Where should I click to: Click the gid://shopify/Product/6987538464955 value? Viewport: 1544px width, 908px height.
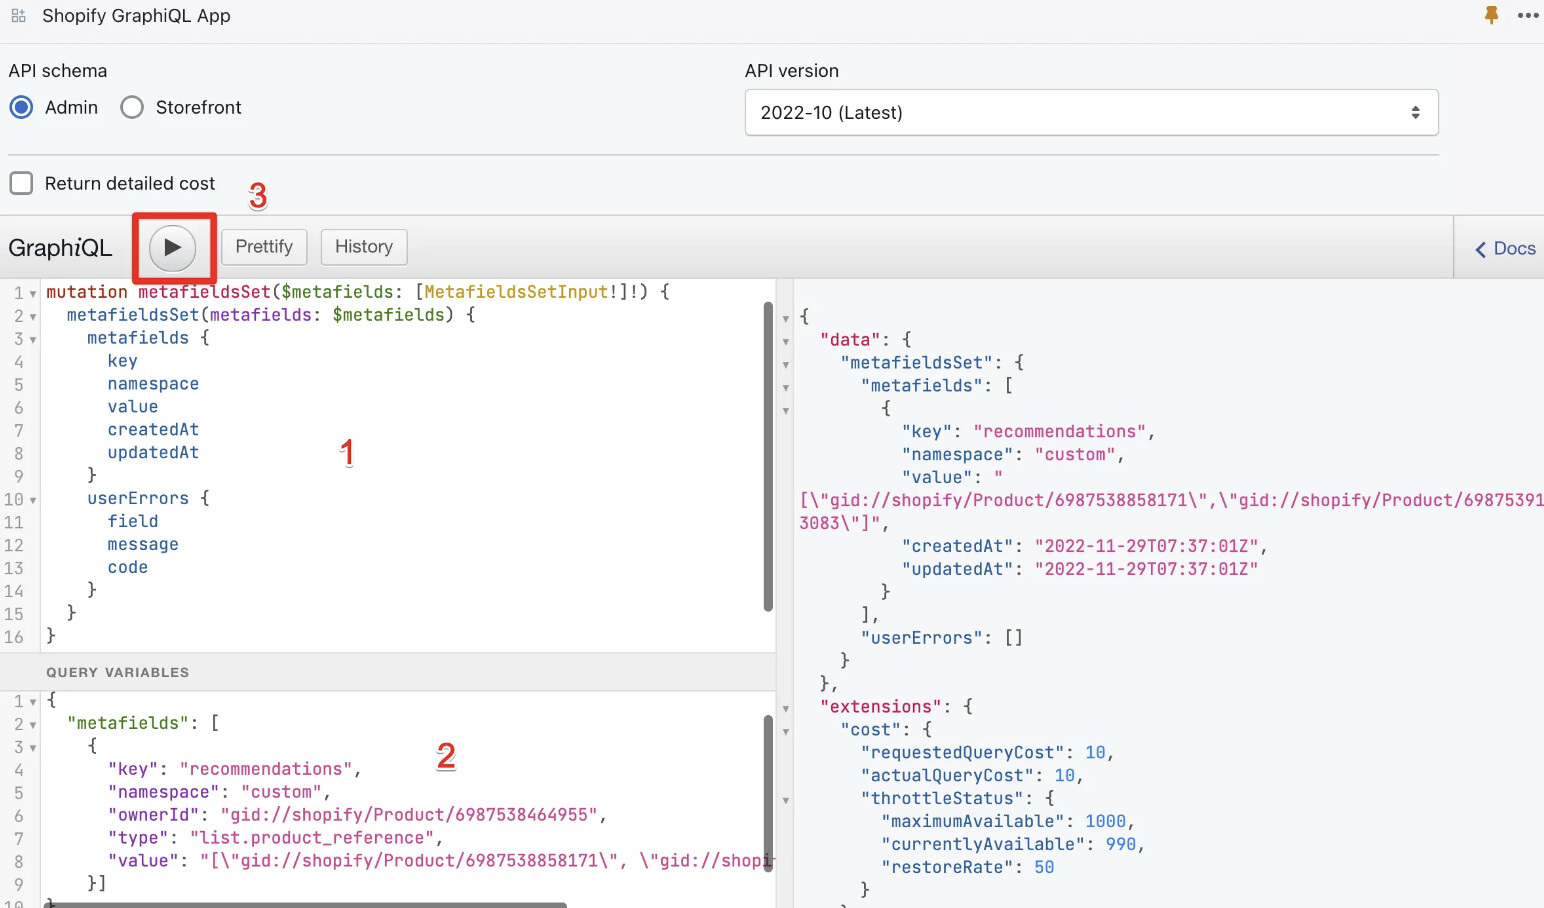coord(409,815)
